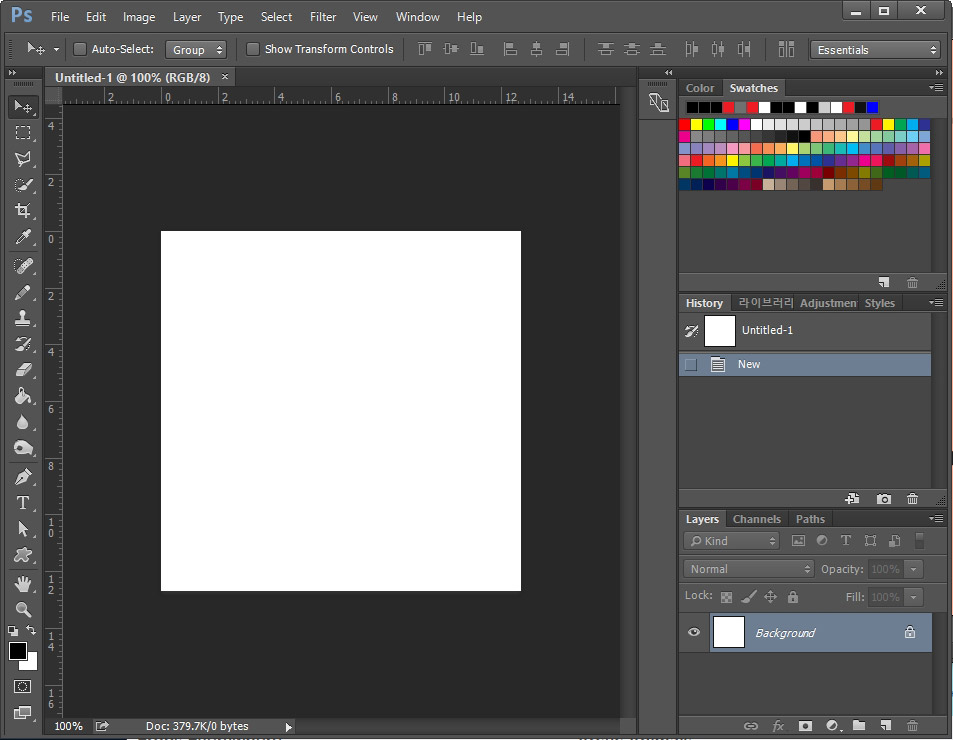Expand the Opacity slider arrow
953x740 pixels.
click(913, 569)
